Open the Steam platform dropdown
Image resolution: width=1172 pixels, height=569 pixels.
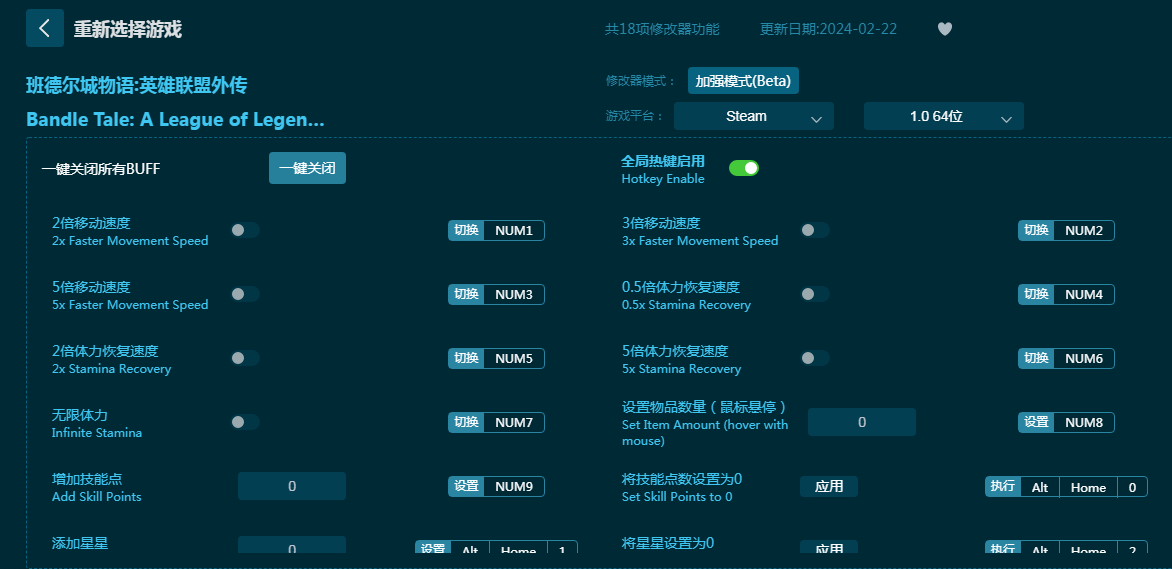pyautogui.click(x=753, y=116)
